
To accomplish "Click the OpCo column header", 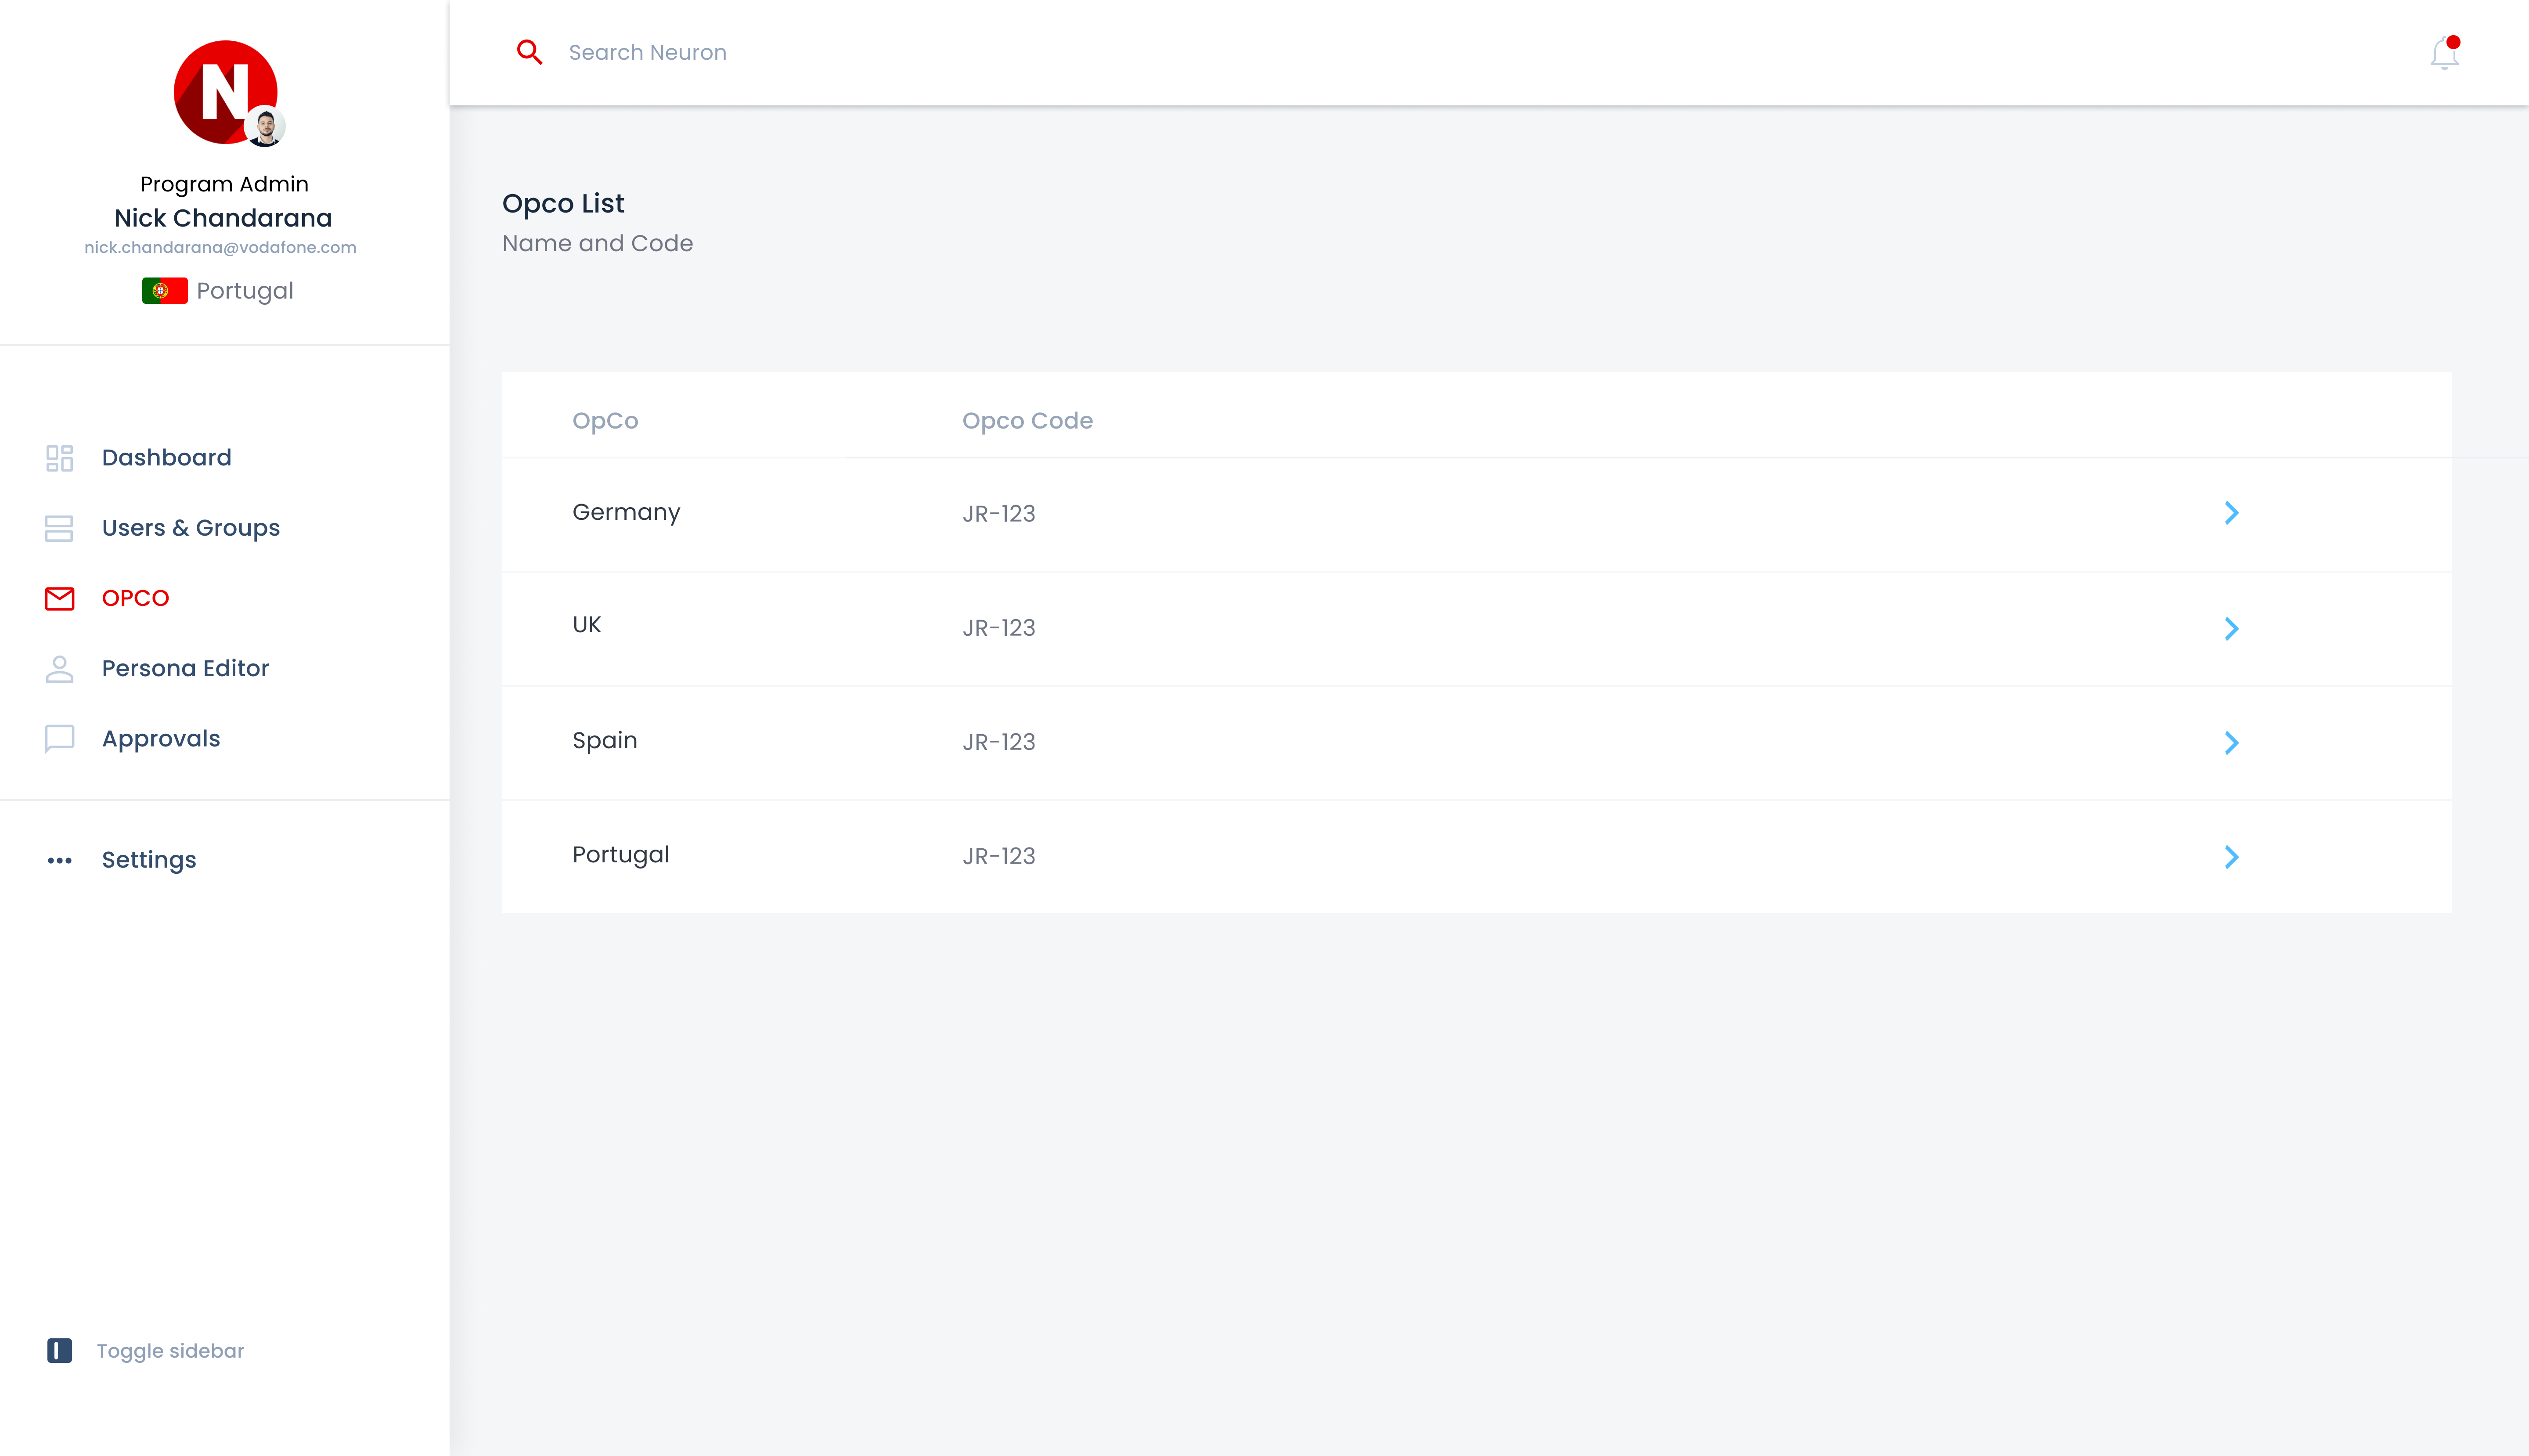I will 605,421.
